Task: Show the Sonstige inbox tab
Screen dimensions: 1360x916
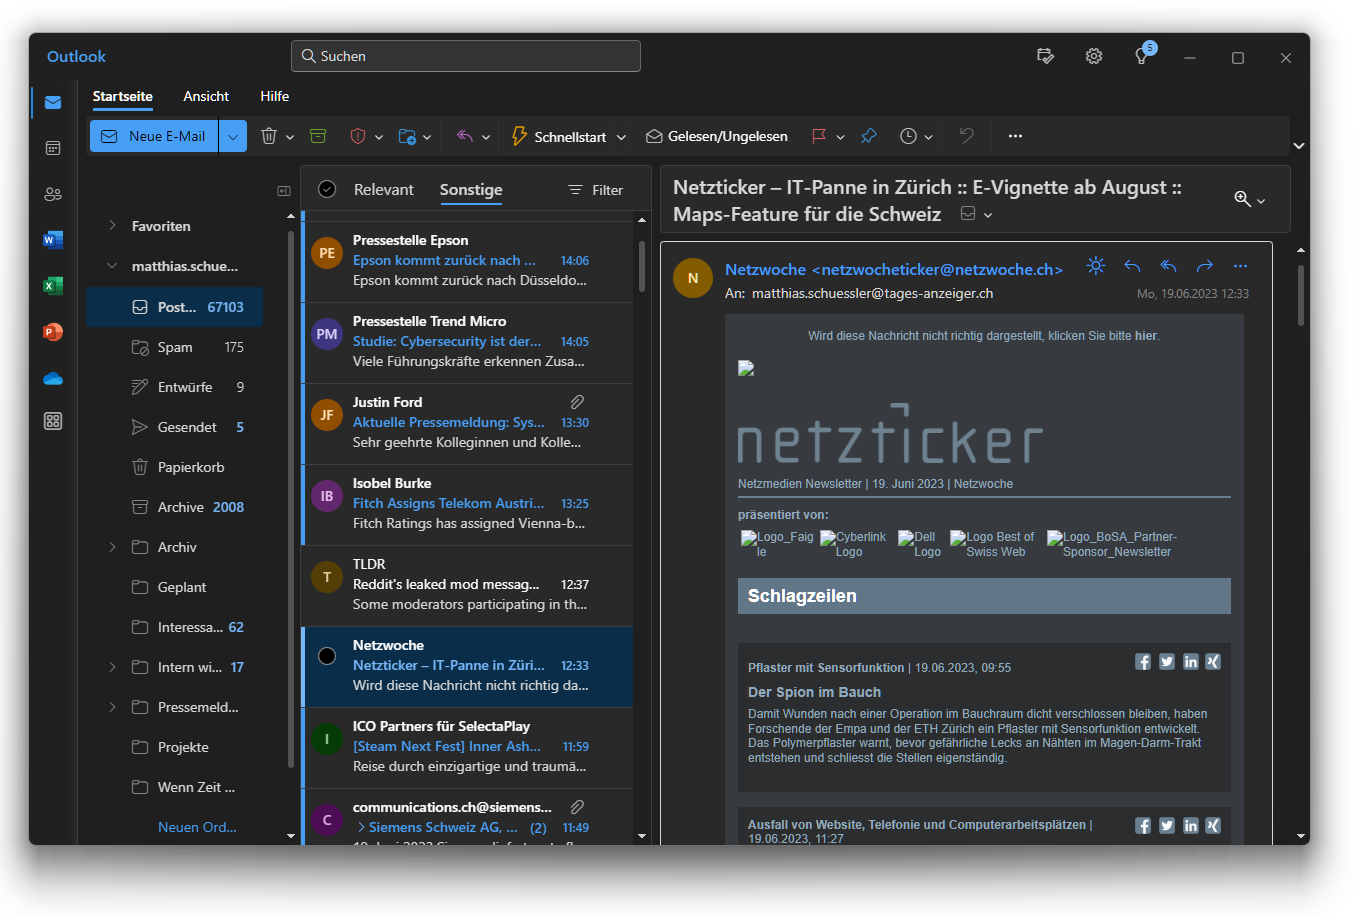Action: click(x=471, y=189)
